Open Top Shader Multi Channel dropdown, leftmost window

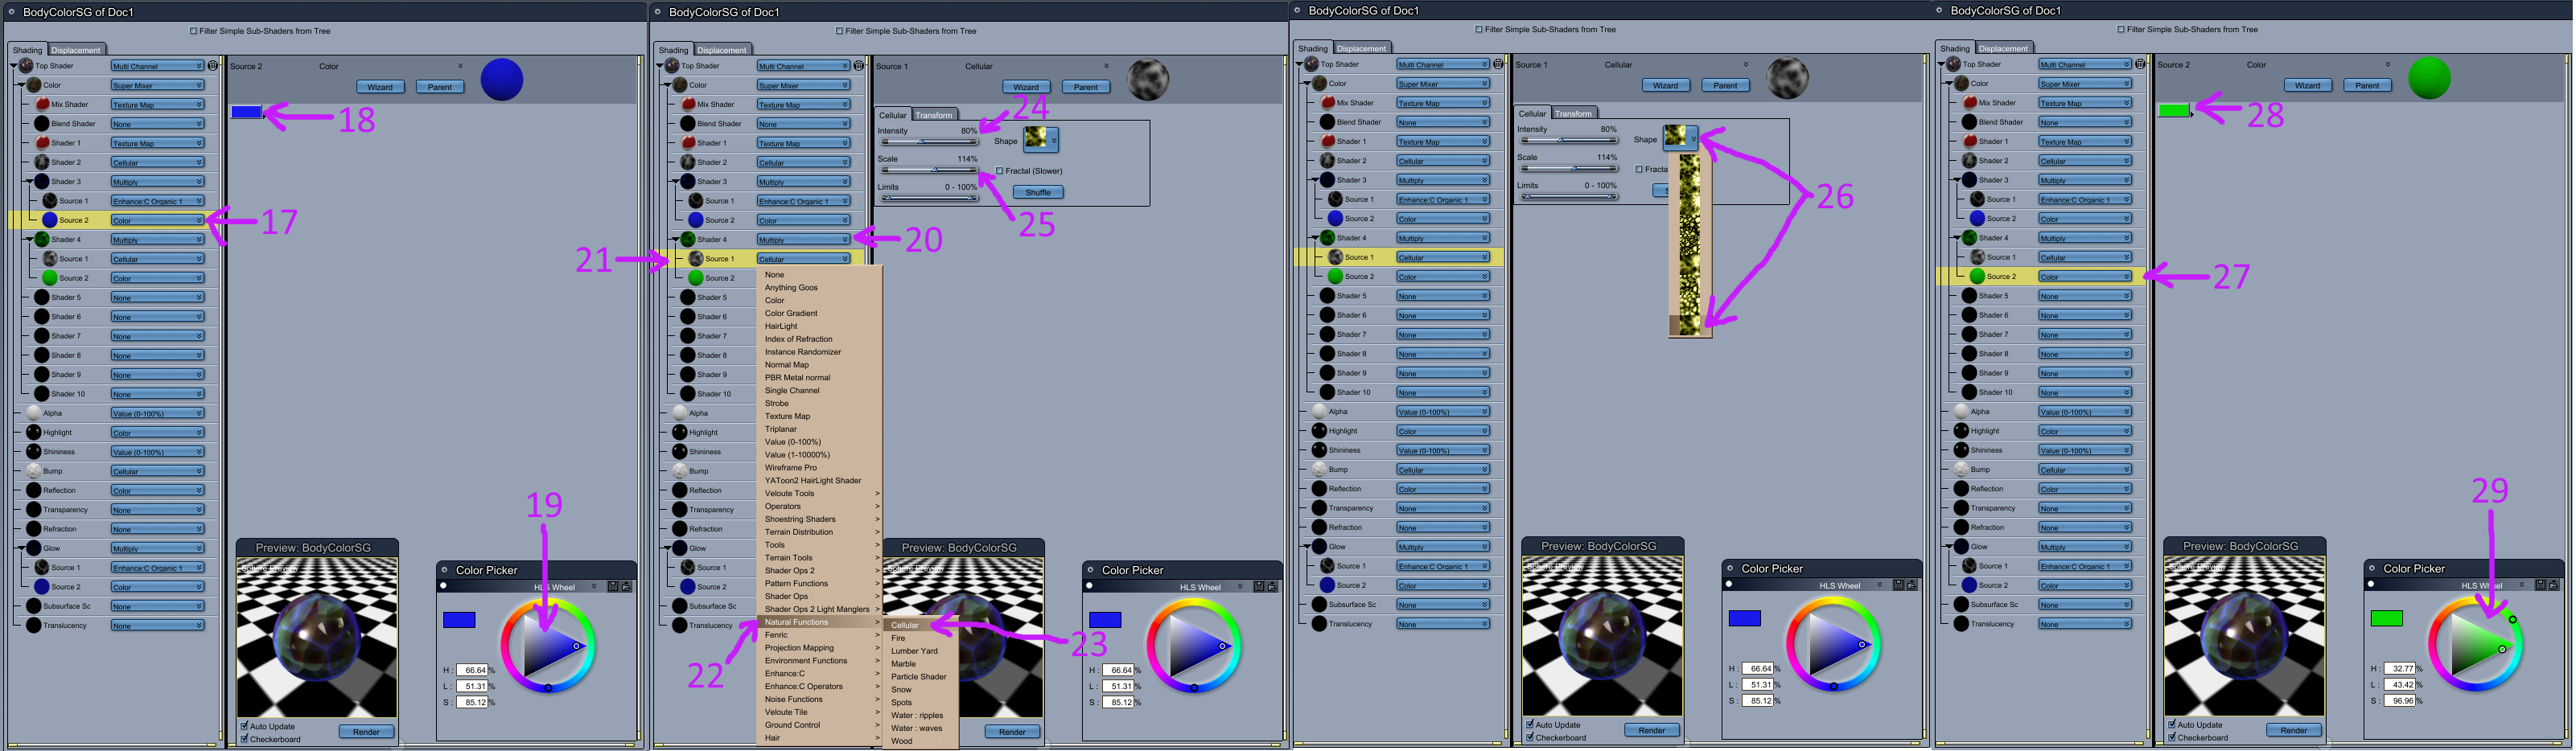pyautogui.click(x=157, y=66)
